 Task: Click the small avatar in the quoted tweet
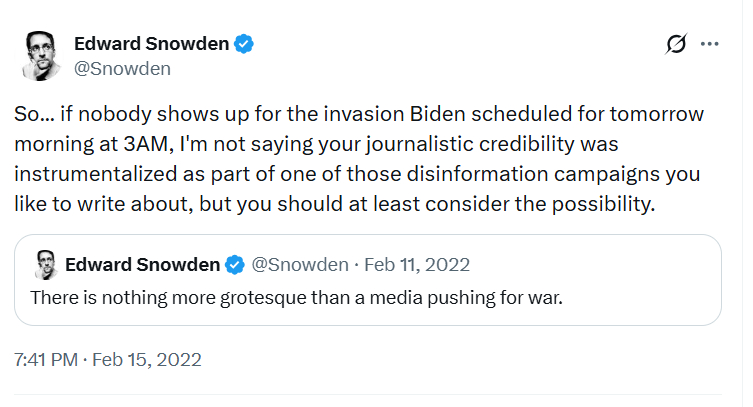[44, 265]
